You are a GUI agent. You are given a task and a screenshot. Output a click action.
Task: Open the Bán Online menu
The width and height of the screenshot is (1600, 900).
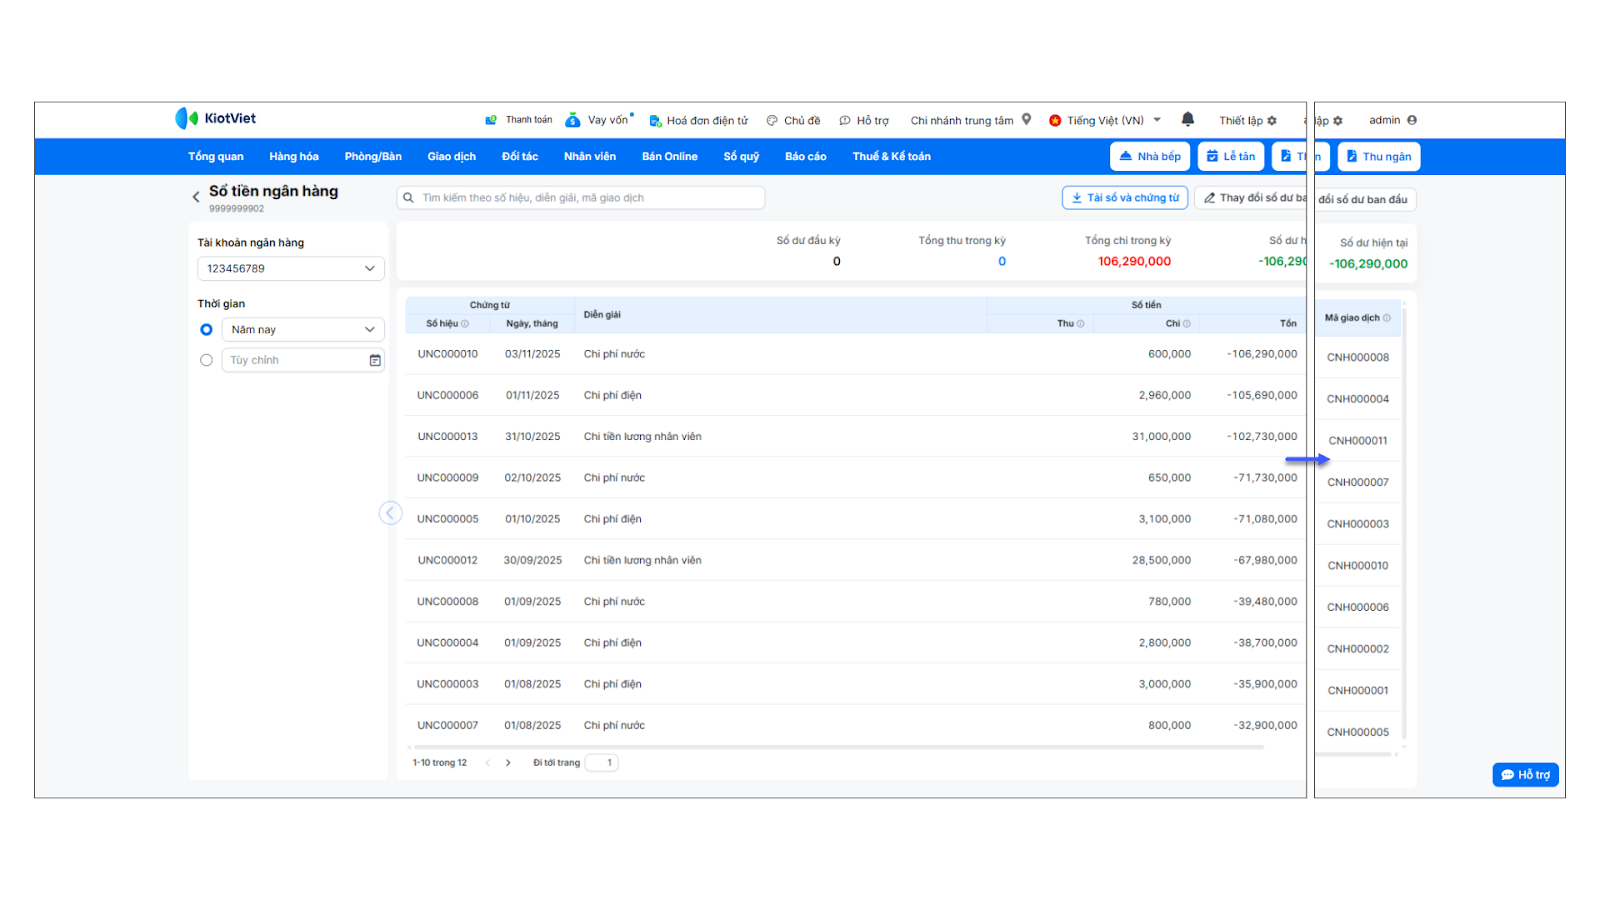click(670, 157)
